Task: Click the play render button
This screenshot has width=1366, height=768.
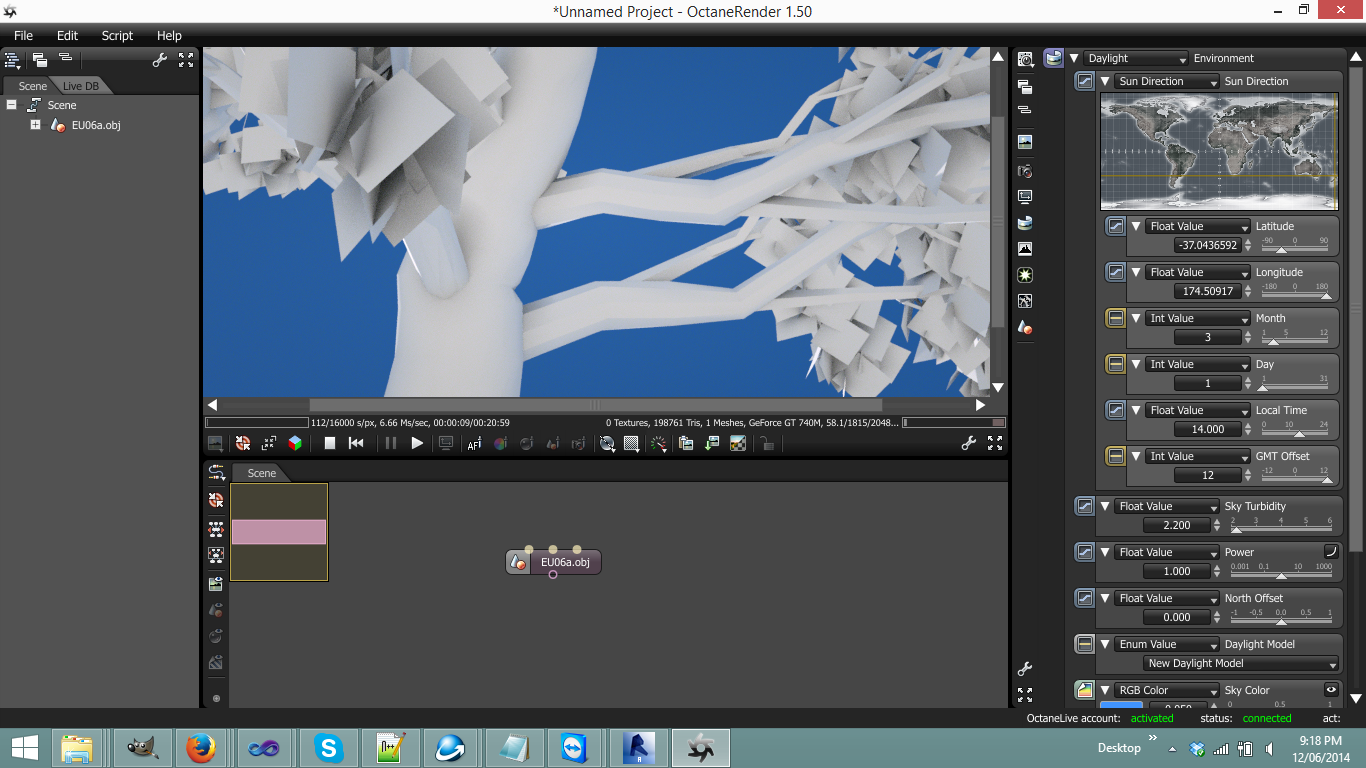Action: (x=417, y=443)
